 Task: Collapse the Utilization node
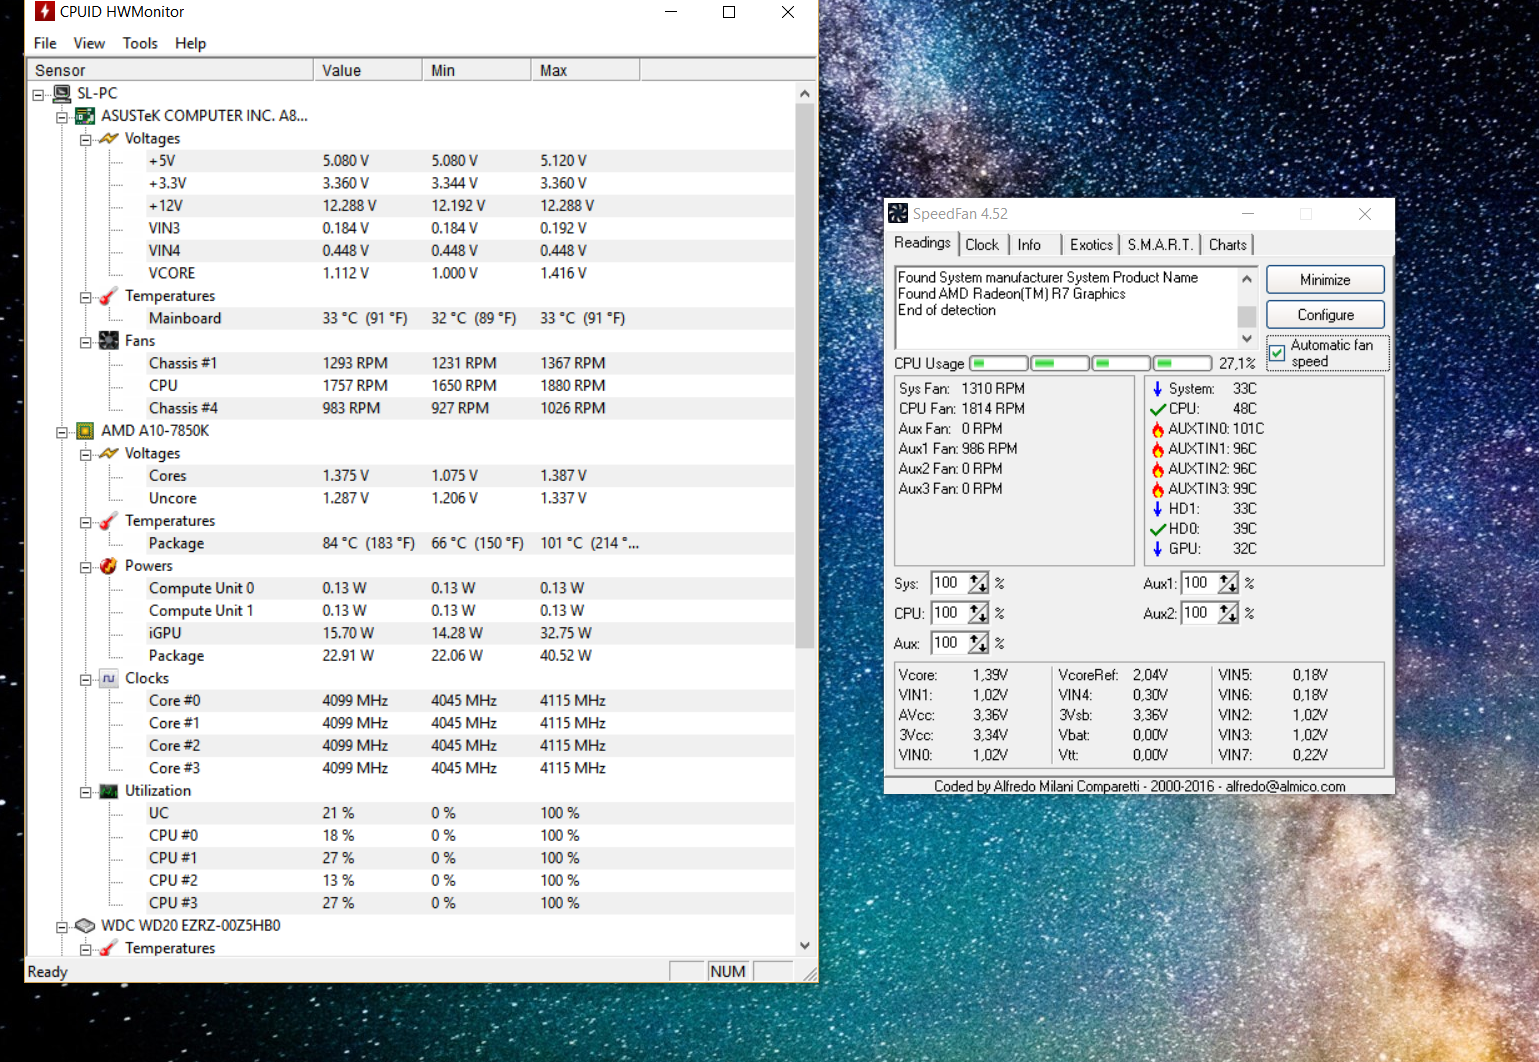pos(86,792)
